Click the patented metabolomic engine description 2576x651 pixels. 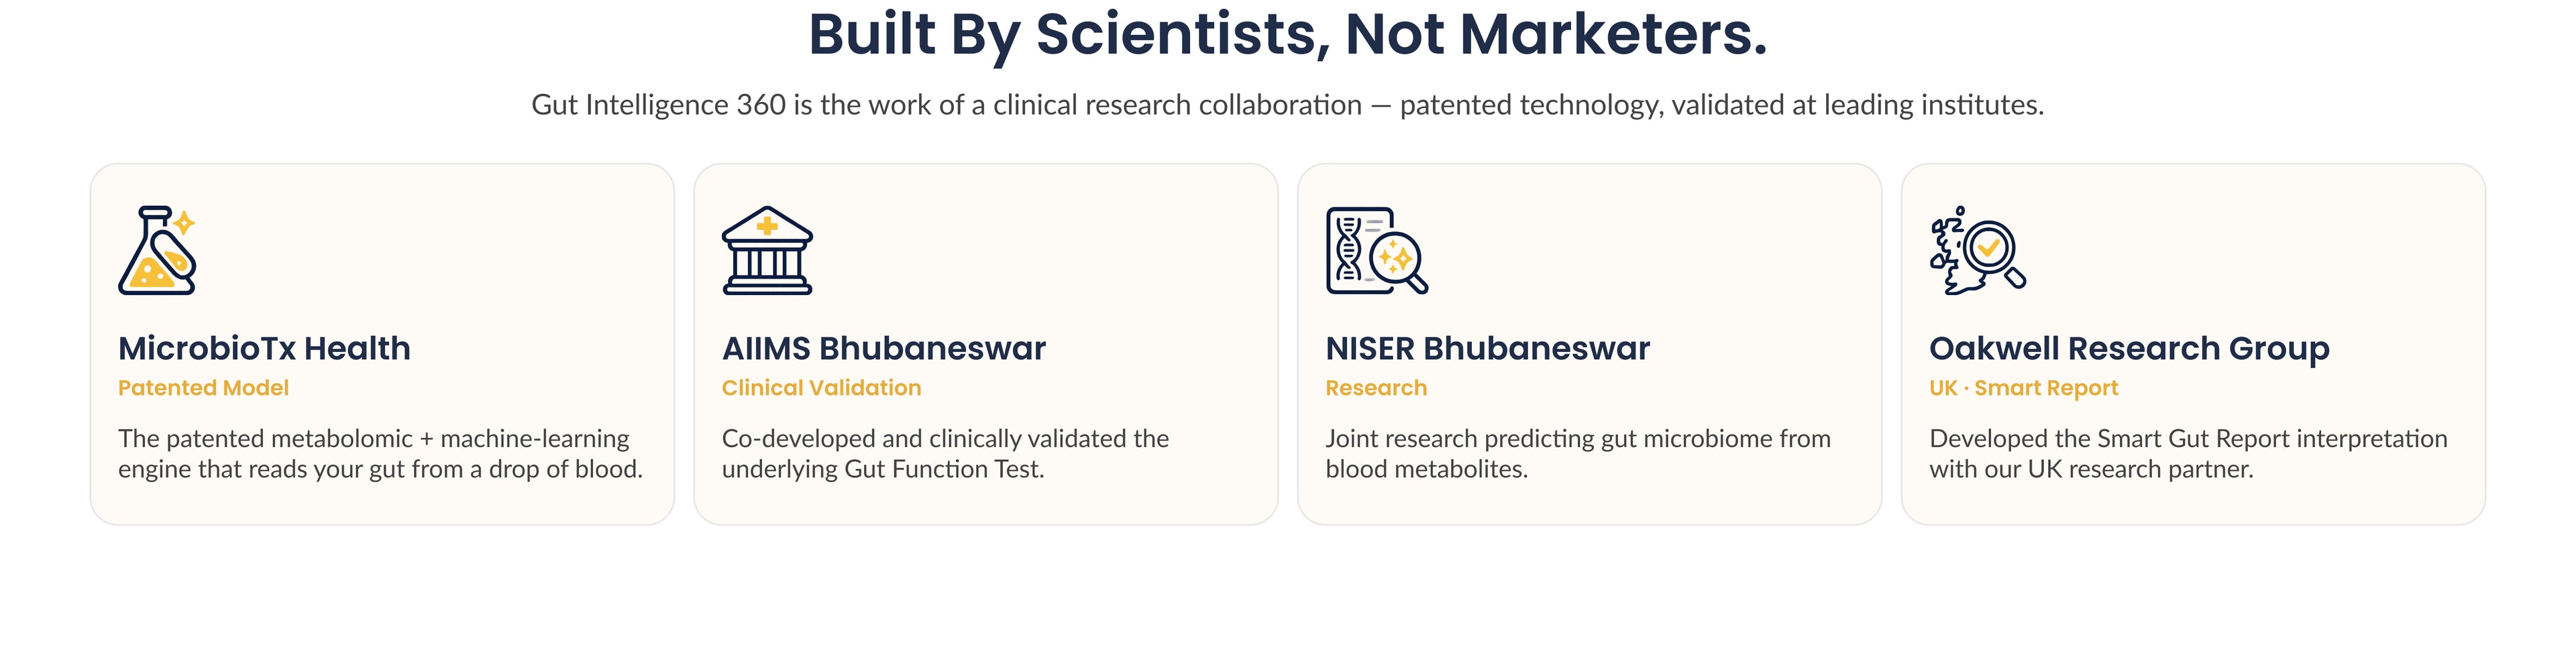[380, 454]
